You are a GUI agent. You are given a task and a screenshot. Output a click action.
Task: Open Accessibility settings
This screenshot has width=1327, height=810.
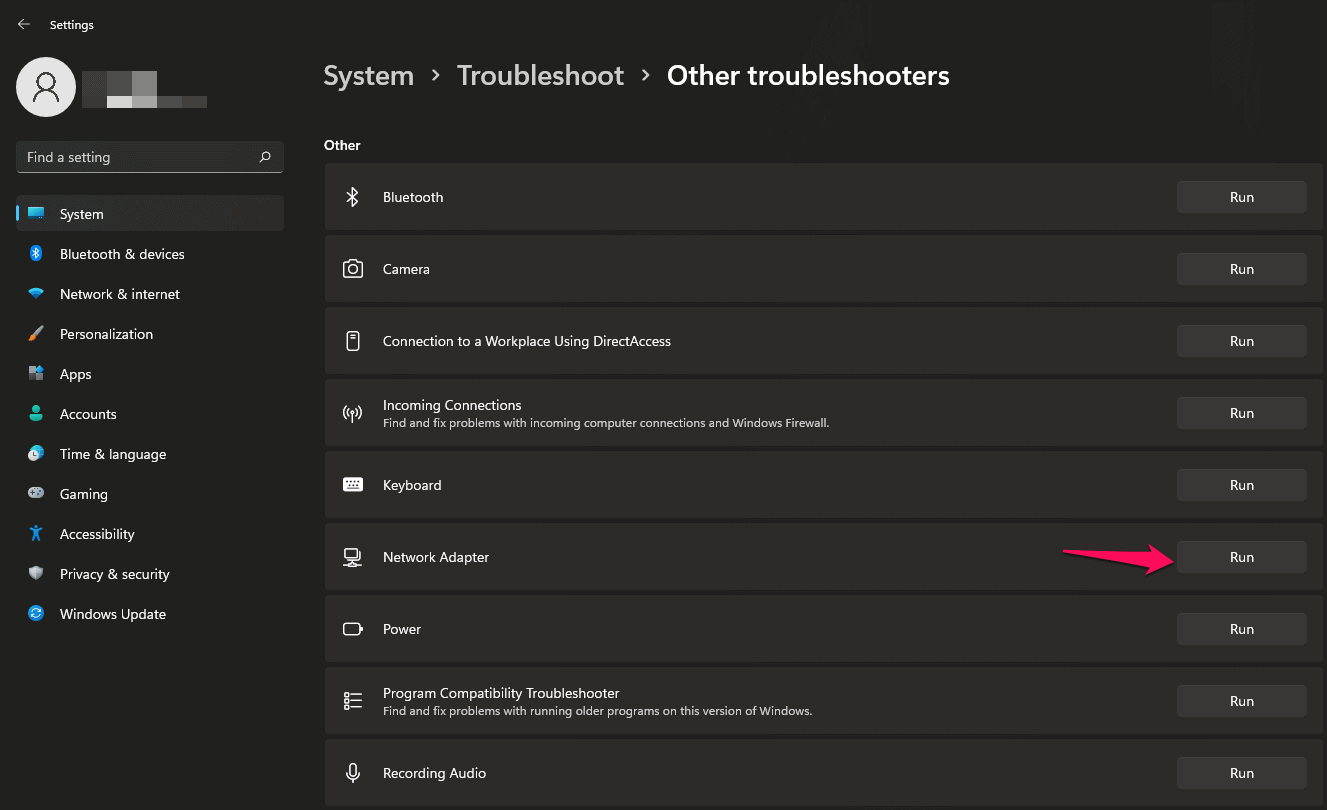(x=150, y=534)
